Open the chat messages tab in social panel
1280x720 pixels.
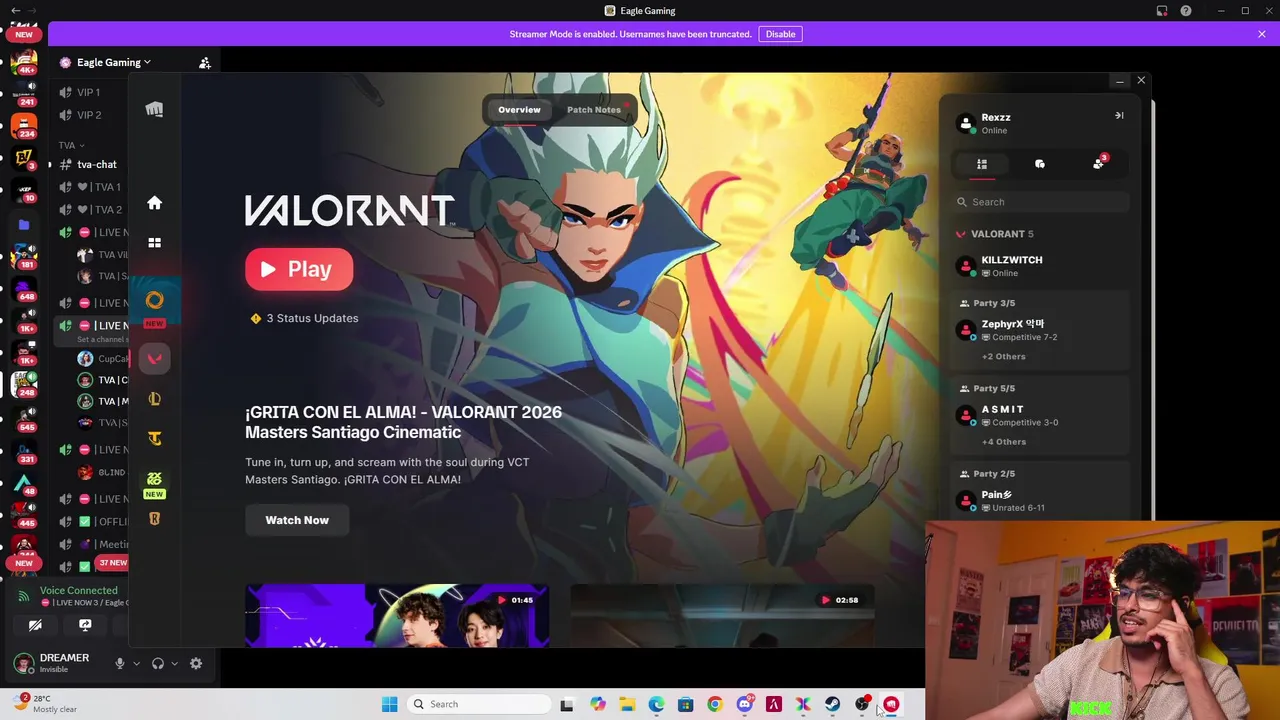pyautogui.click(x=1040, y=164)
